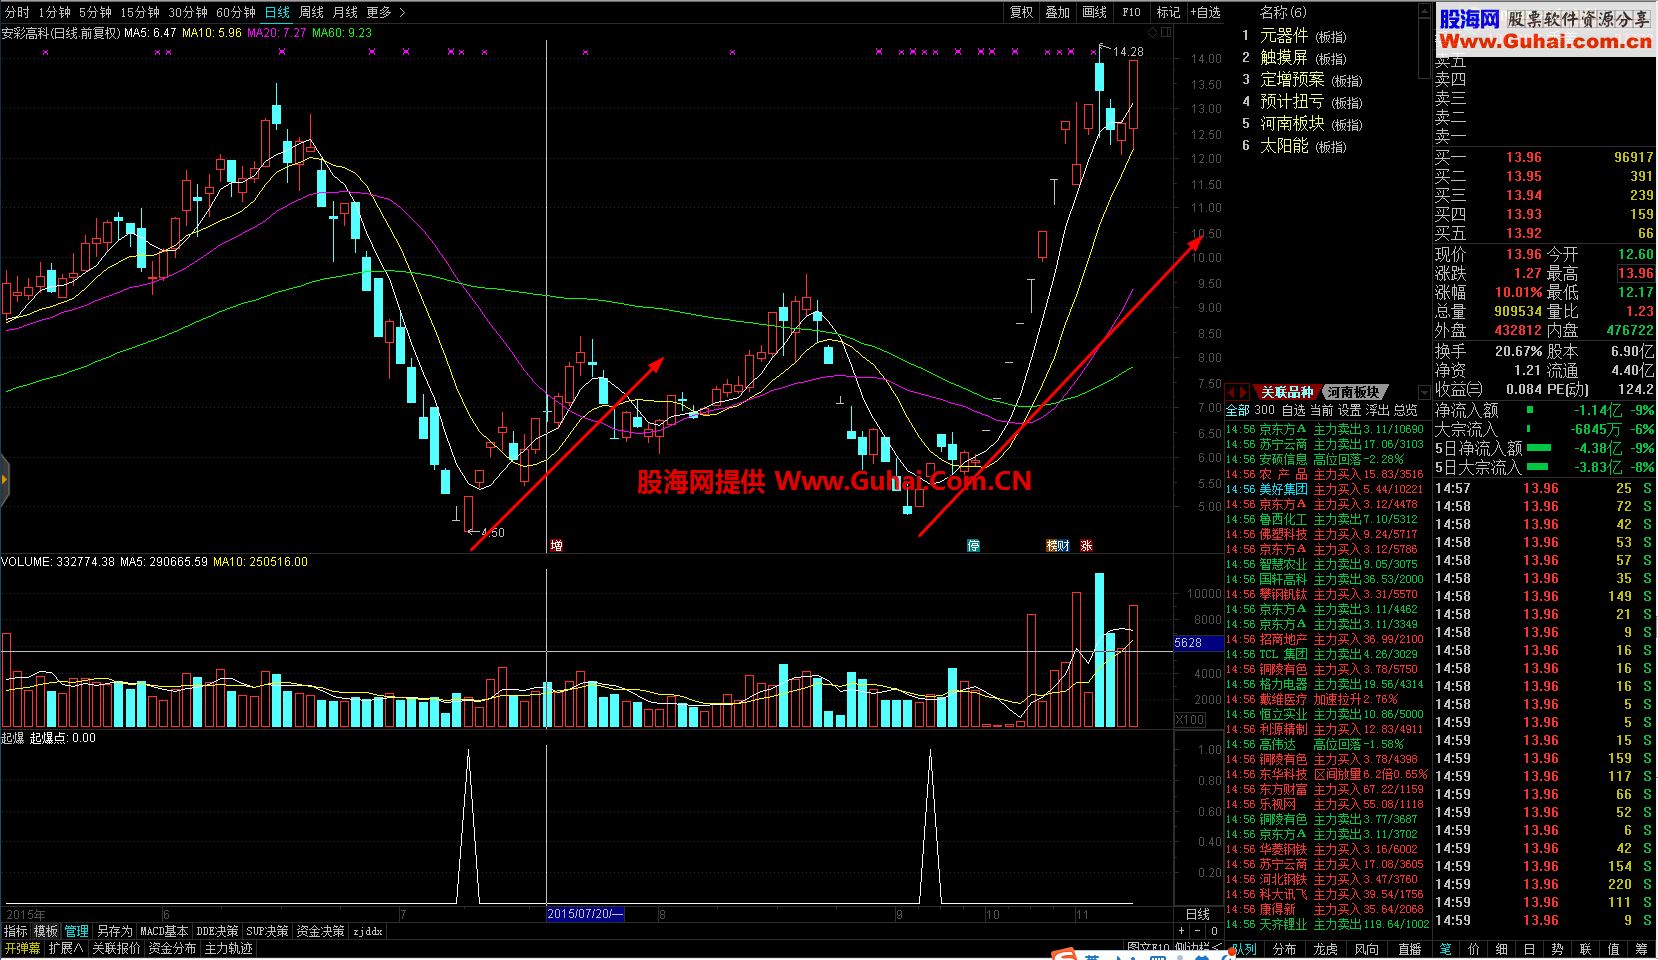Screen dimensions: 1658x960
Task: Switch to 周线 weekly chart
Action: pos(312,12)
